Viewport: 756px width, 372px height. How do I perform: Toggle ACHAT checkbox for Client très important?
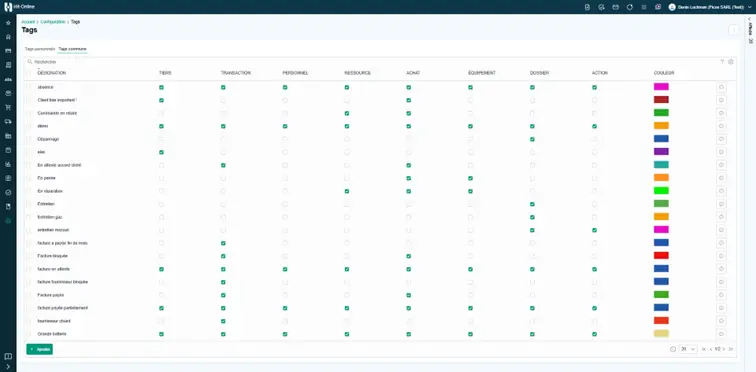pos(409,100)
